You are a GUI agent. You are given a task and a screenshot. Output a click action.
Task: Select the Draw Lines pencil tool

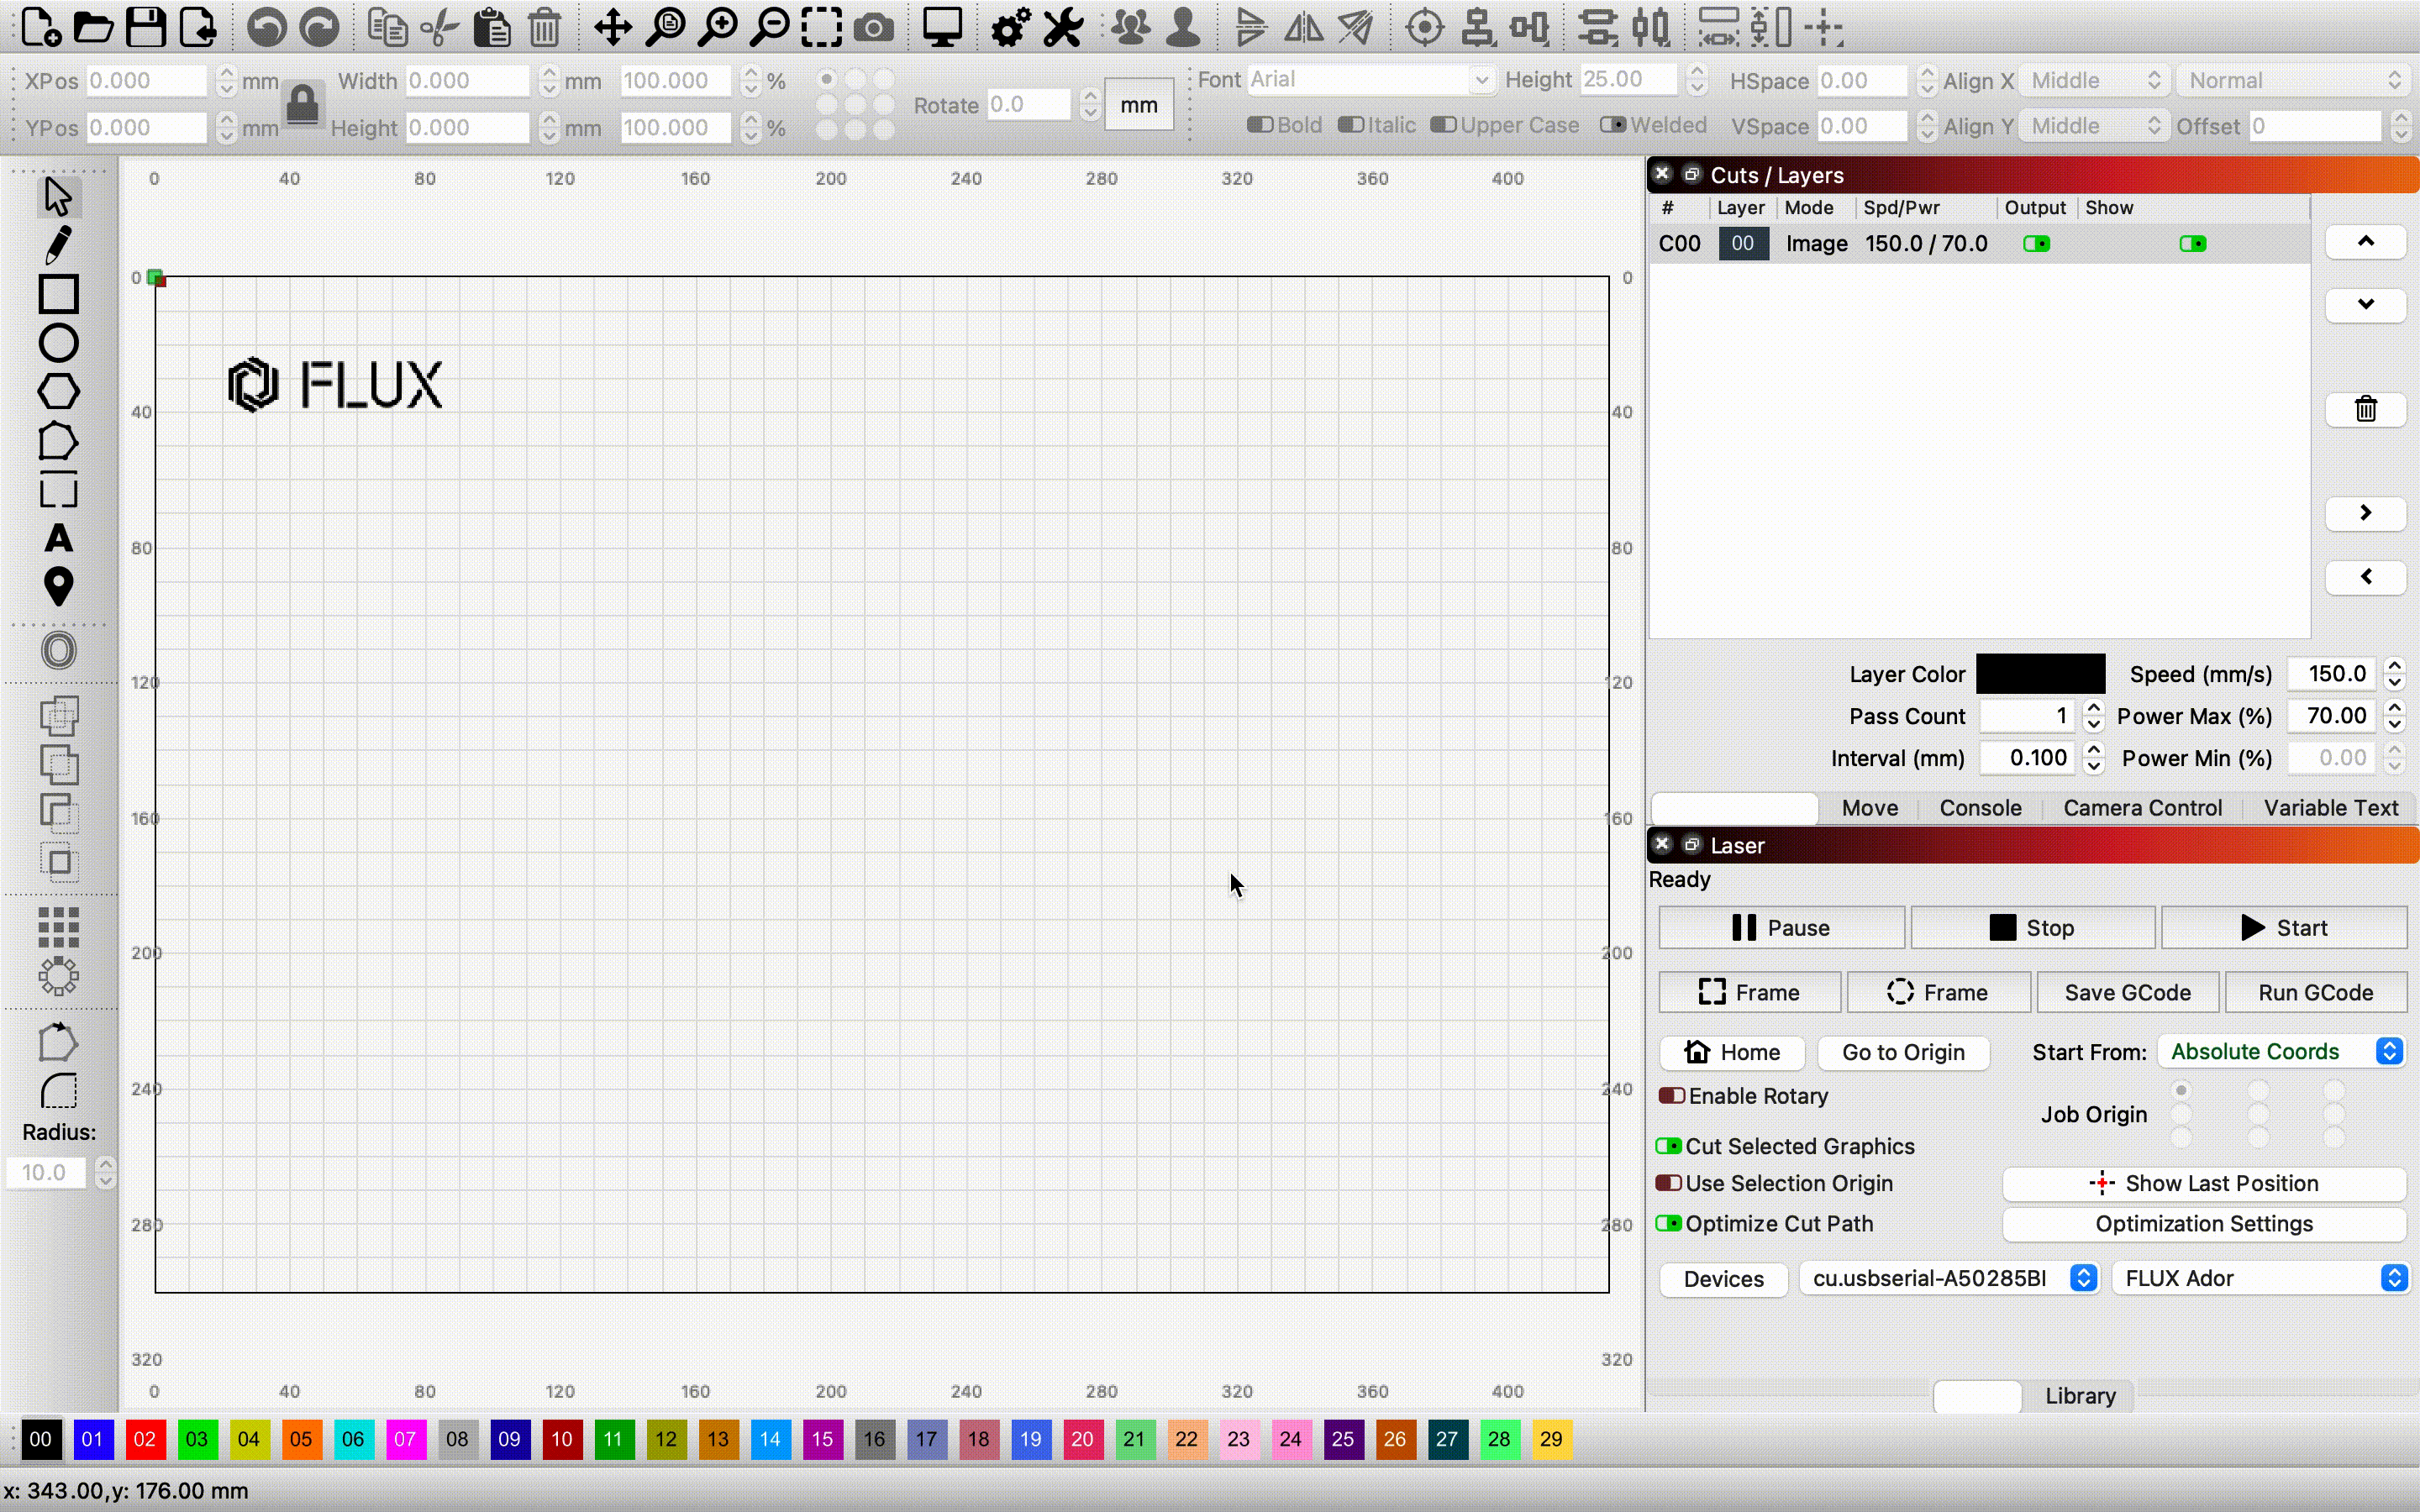click(58, 245)
